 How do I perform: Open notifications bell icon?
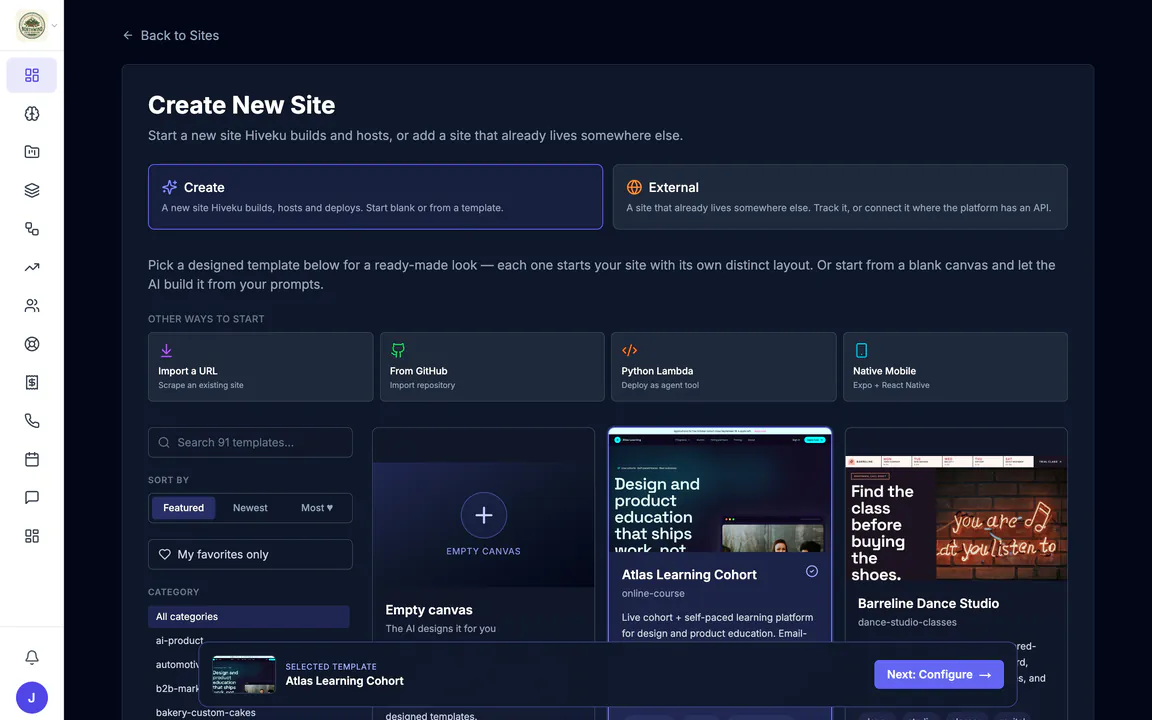(x=32, y=657)
